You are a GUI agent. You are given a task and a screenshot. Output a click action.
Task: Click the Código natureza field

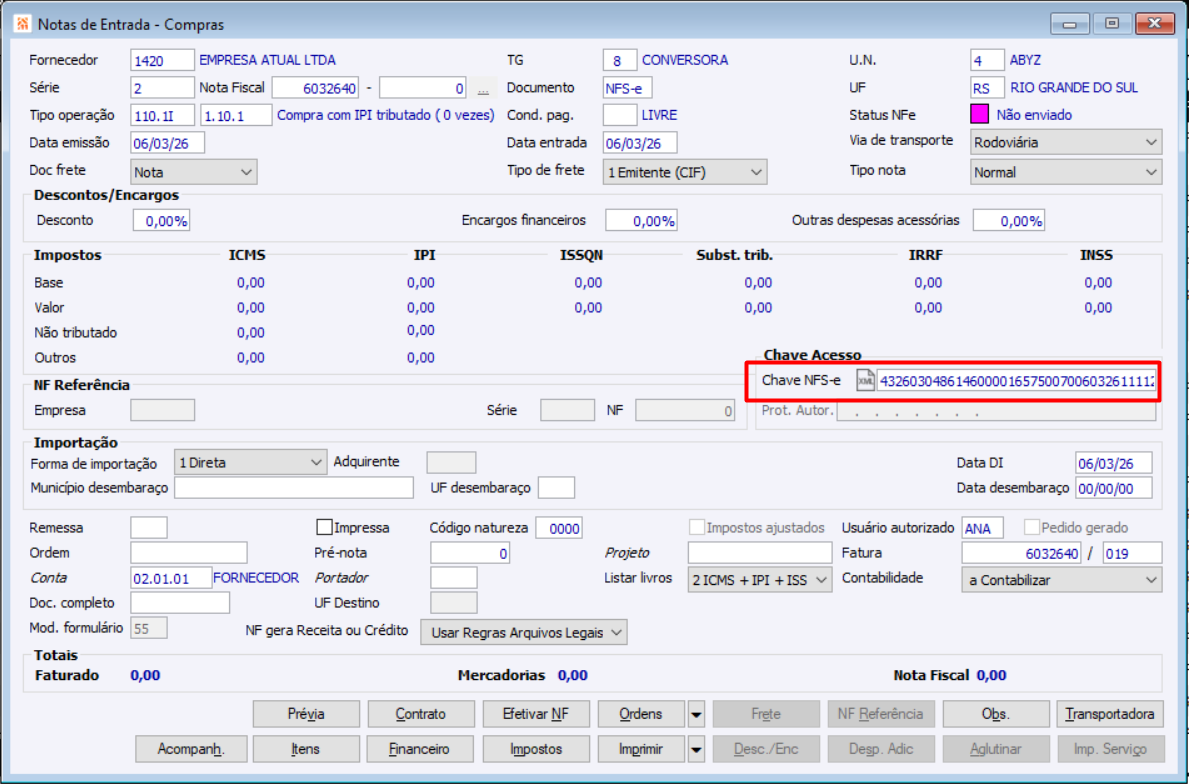tap(559, 528)
